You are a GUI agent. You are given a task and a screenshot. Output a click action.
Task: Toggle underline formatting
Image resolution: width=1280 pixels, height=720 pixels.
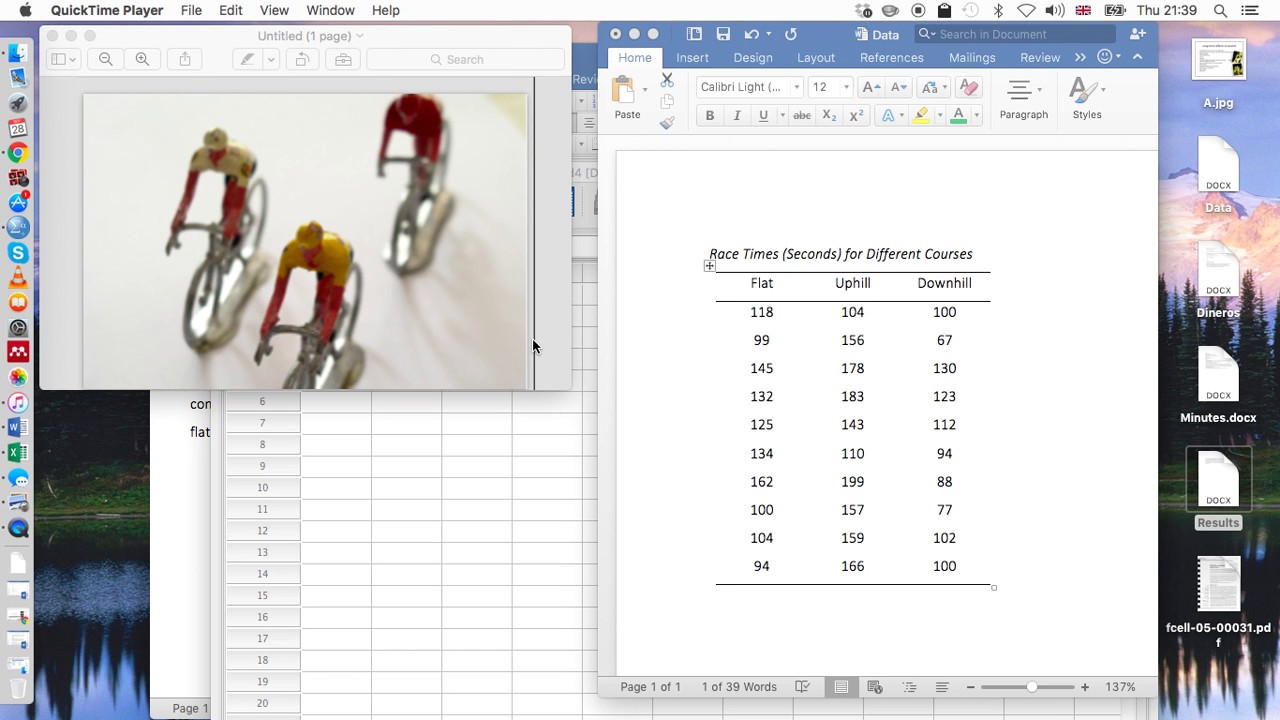point(763,116)
